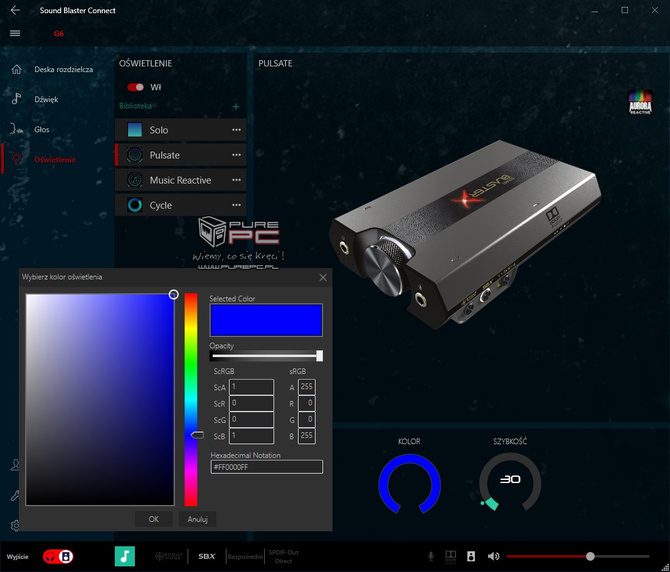Open more options for Music Reactive preset

point(236,180)
